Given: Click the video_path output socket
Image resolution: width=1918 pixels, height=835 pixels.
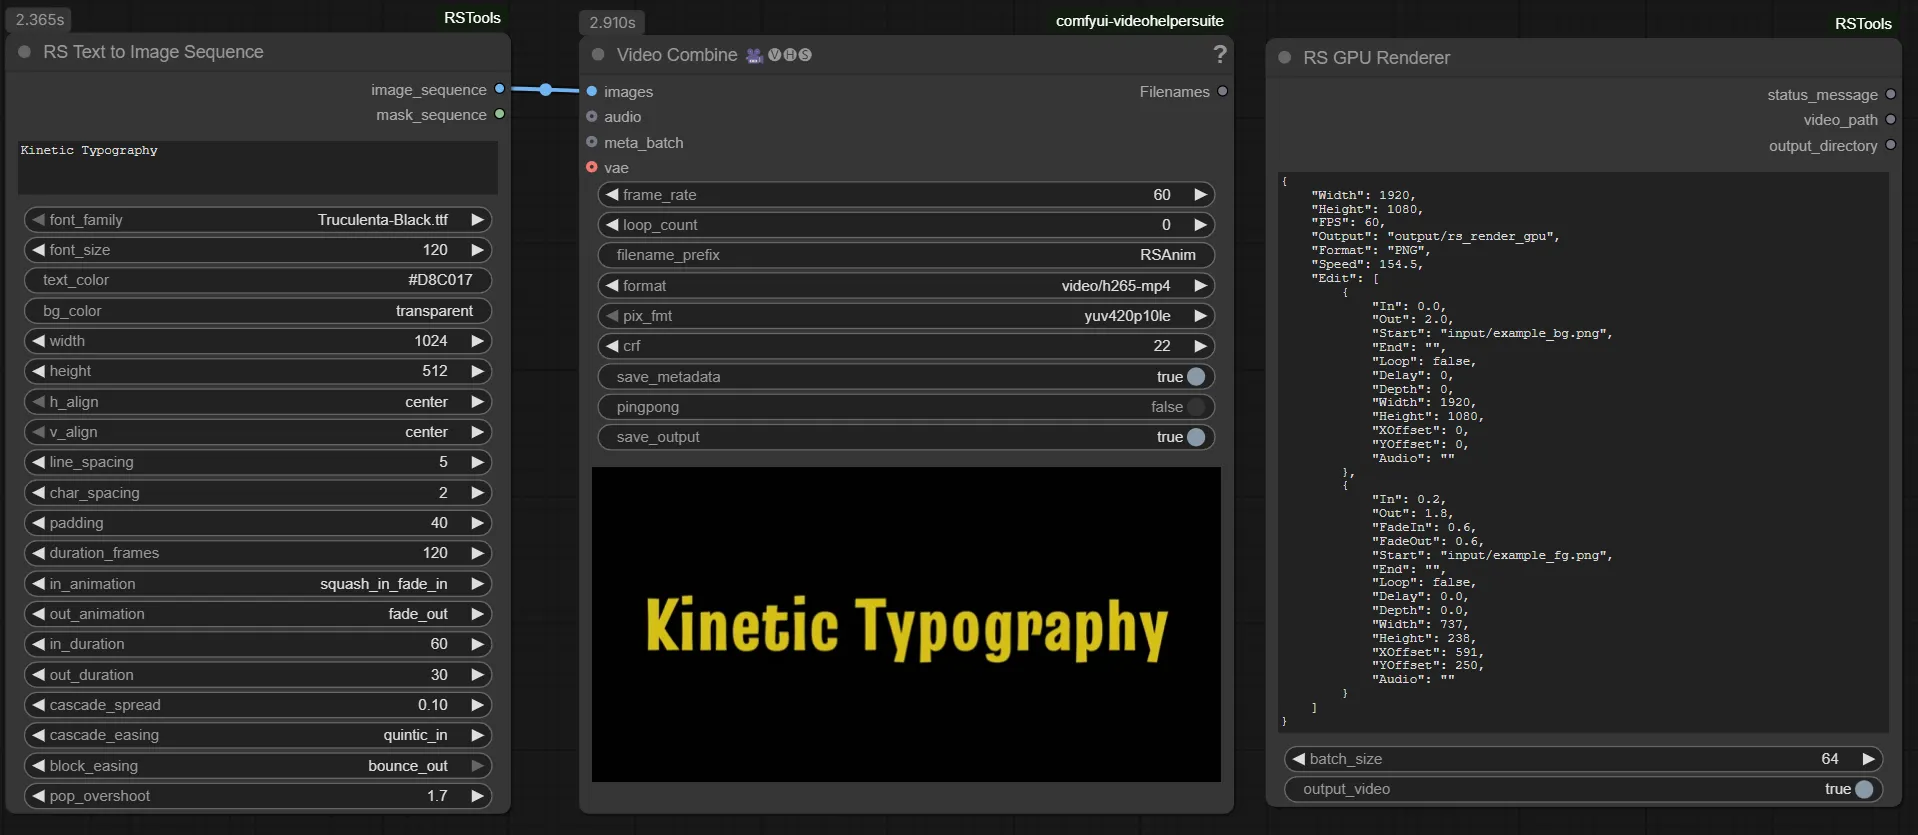Looking at the screenshot, I should tap(1890, 120).
